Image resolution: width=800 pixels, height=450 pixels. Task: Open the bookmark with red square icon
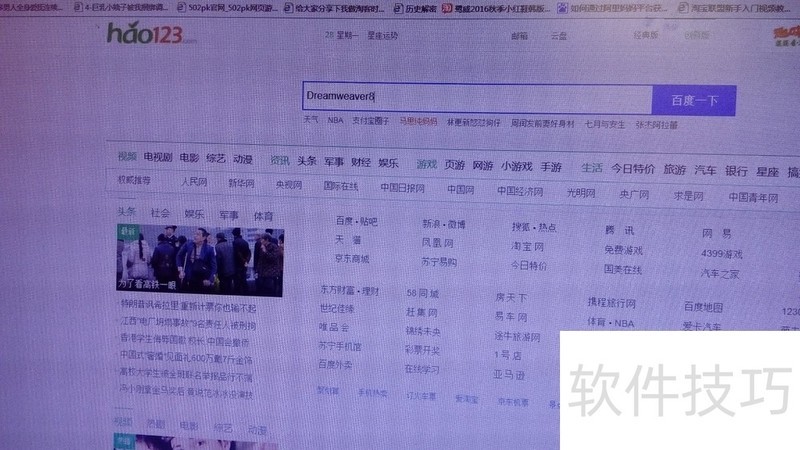click(x=496, y=8)
